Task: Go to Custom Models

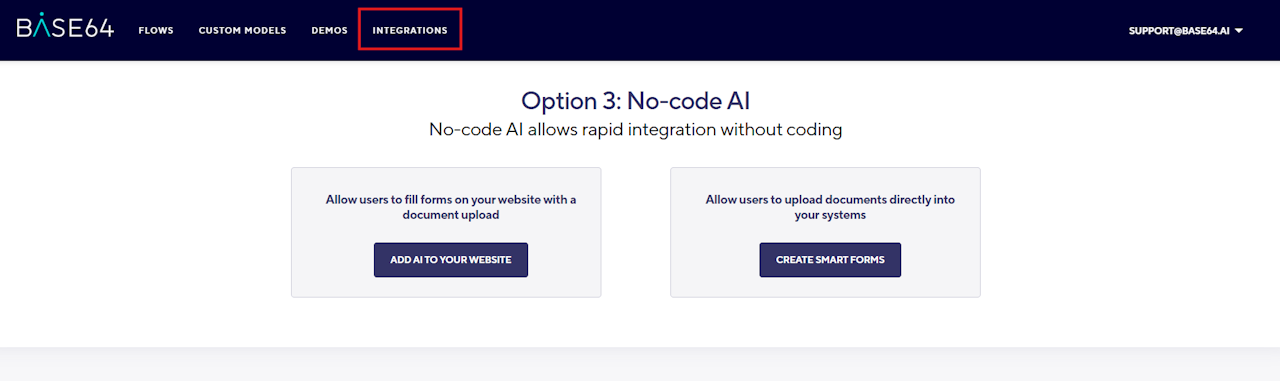Action: point(242,31)
